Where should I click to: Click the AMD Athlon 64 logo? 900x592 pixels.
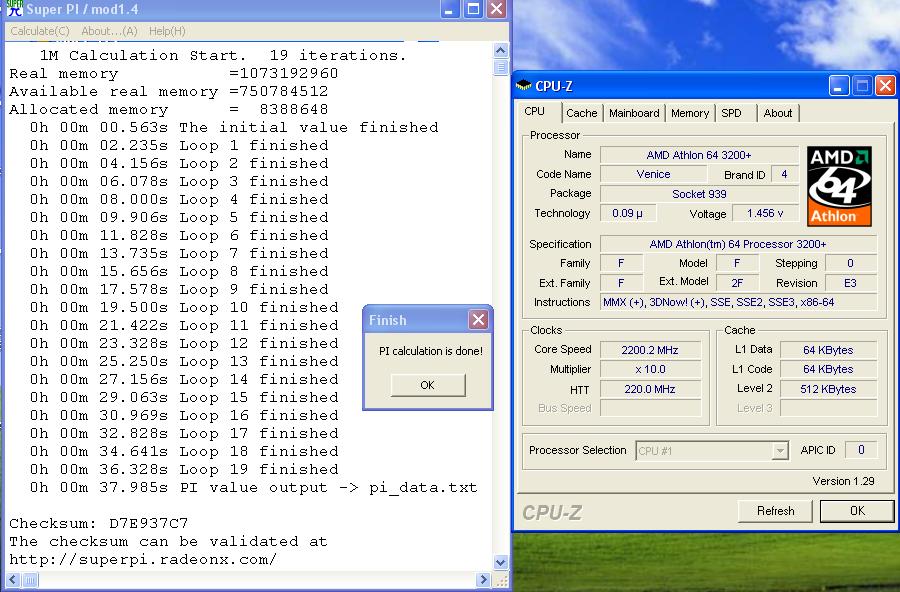coord(839,186)
